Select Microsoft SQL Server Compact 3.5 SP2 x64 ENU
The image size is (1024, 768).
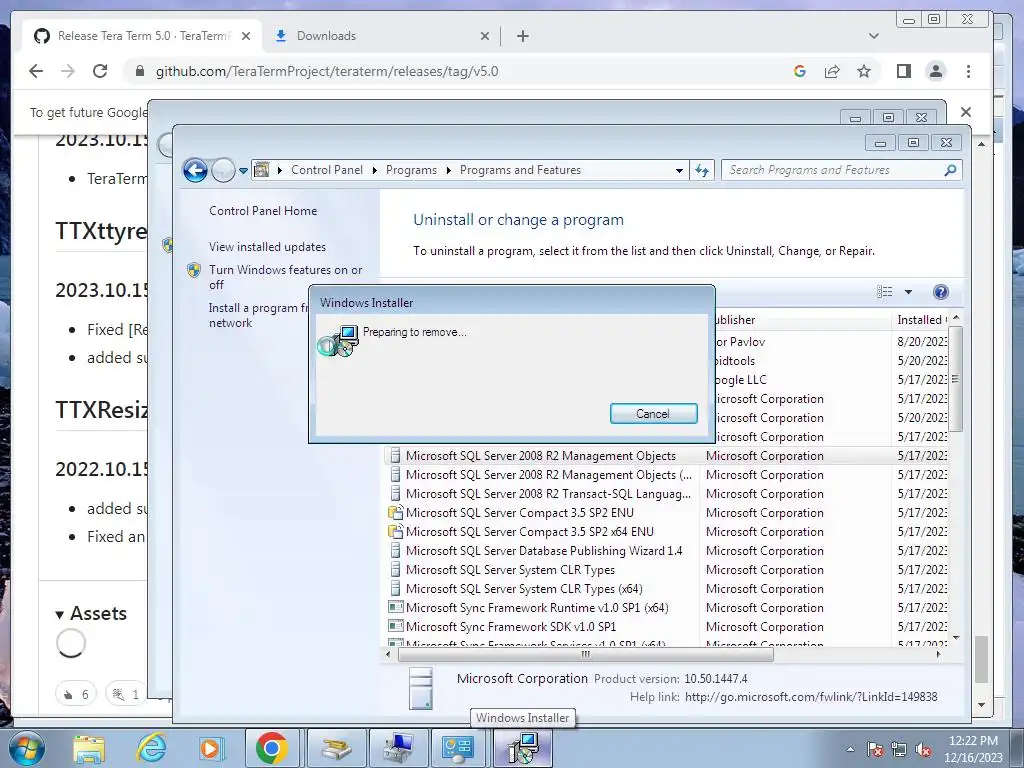[x=529, y=532]
